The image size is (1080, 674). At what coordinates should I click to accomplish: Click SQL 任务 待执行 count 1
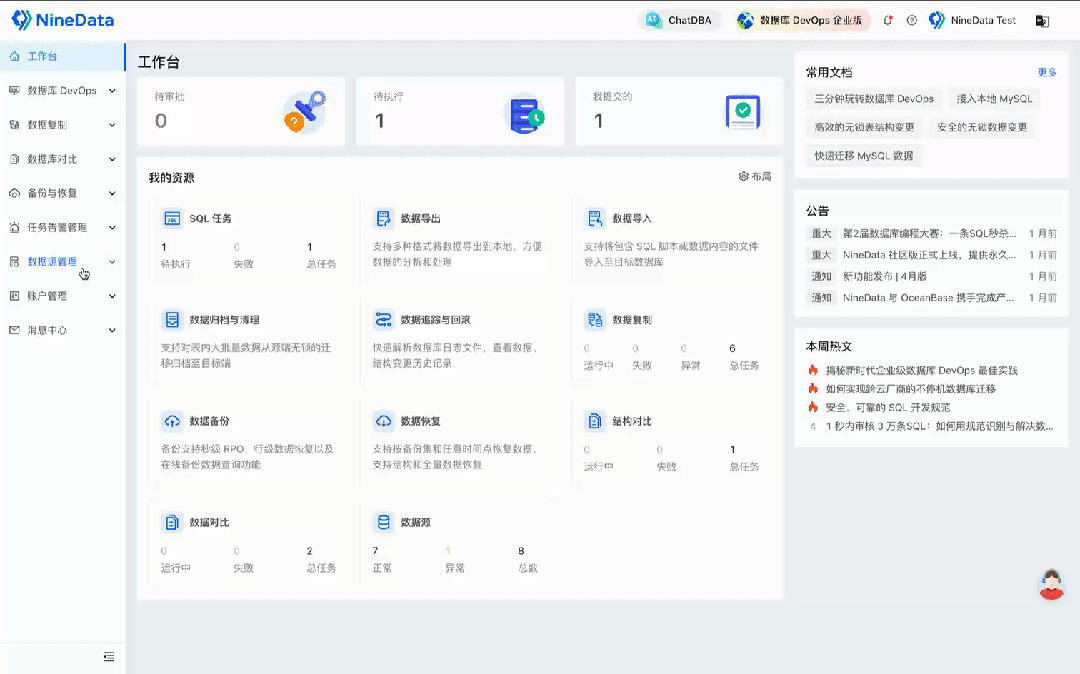(x=164, y=246)
